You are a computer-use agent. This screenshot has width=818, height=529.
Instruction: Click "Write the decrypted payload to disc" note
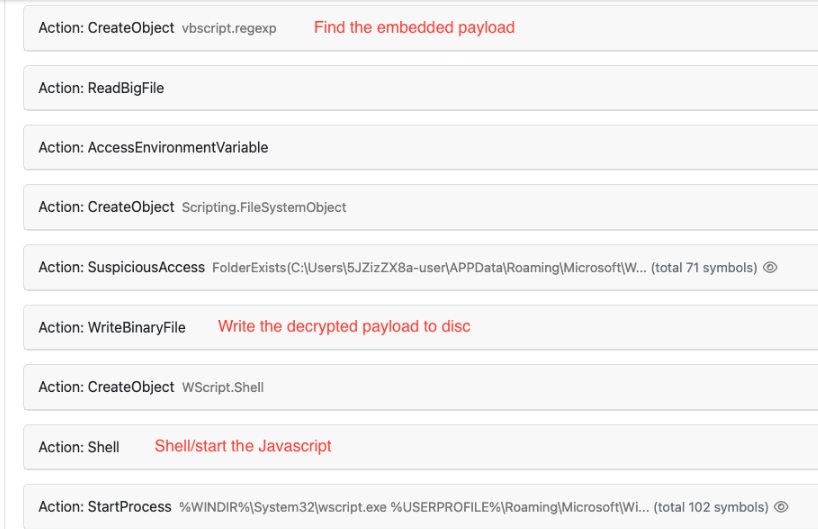(x=344, y=327)
